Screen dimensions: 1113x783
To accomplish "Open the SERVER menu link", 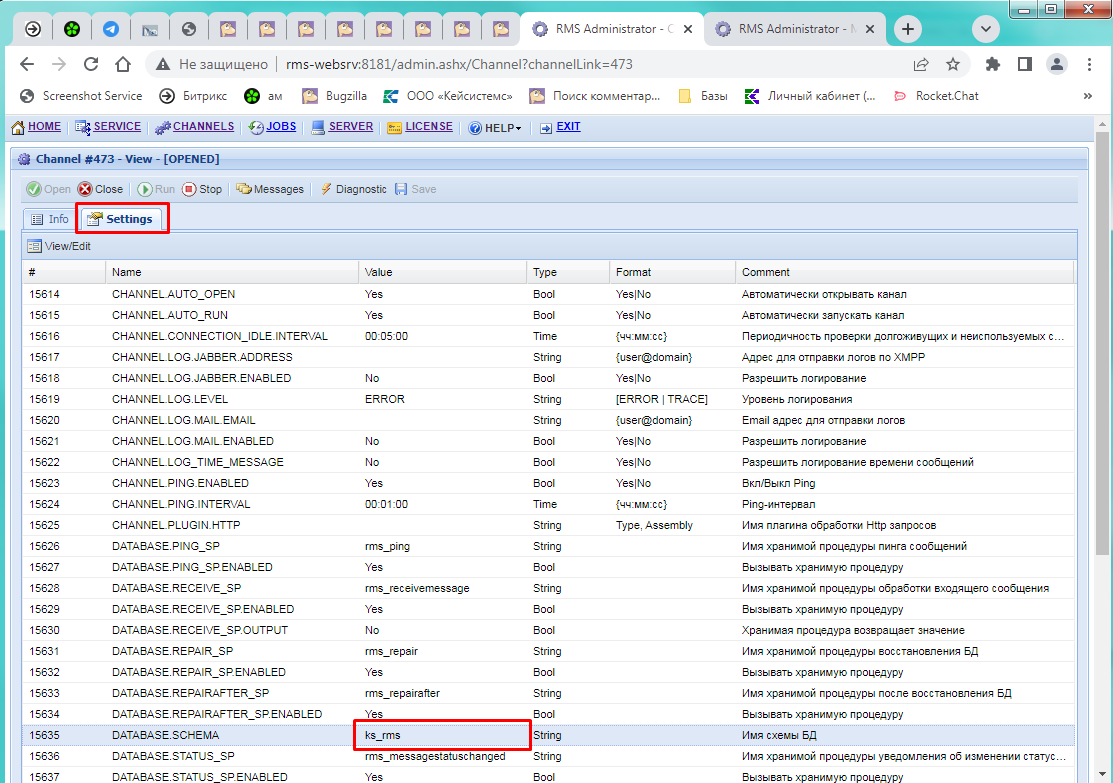I will [x=342, y=126].
